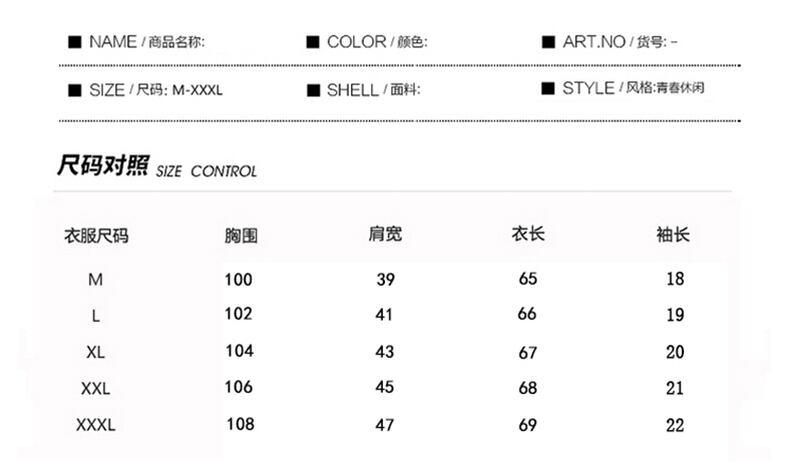790x474 pixels.
Task: Select the M size row label
Action: pyautogui.click(x=96, y=280)
